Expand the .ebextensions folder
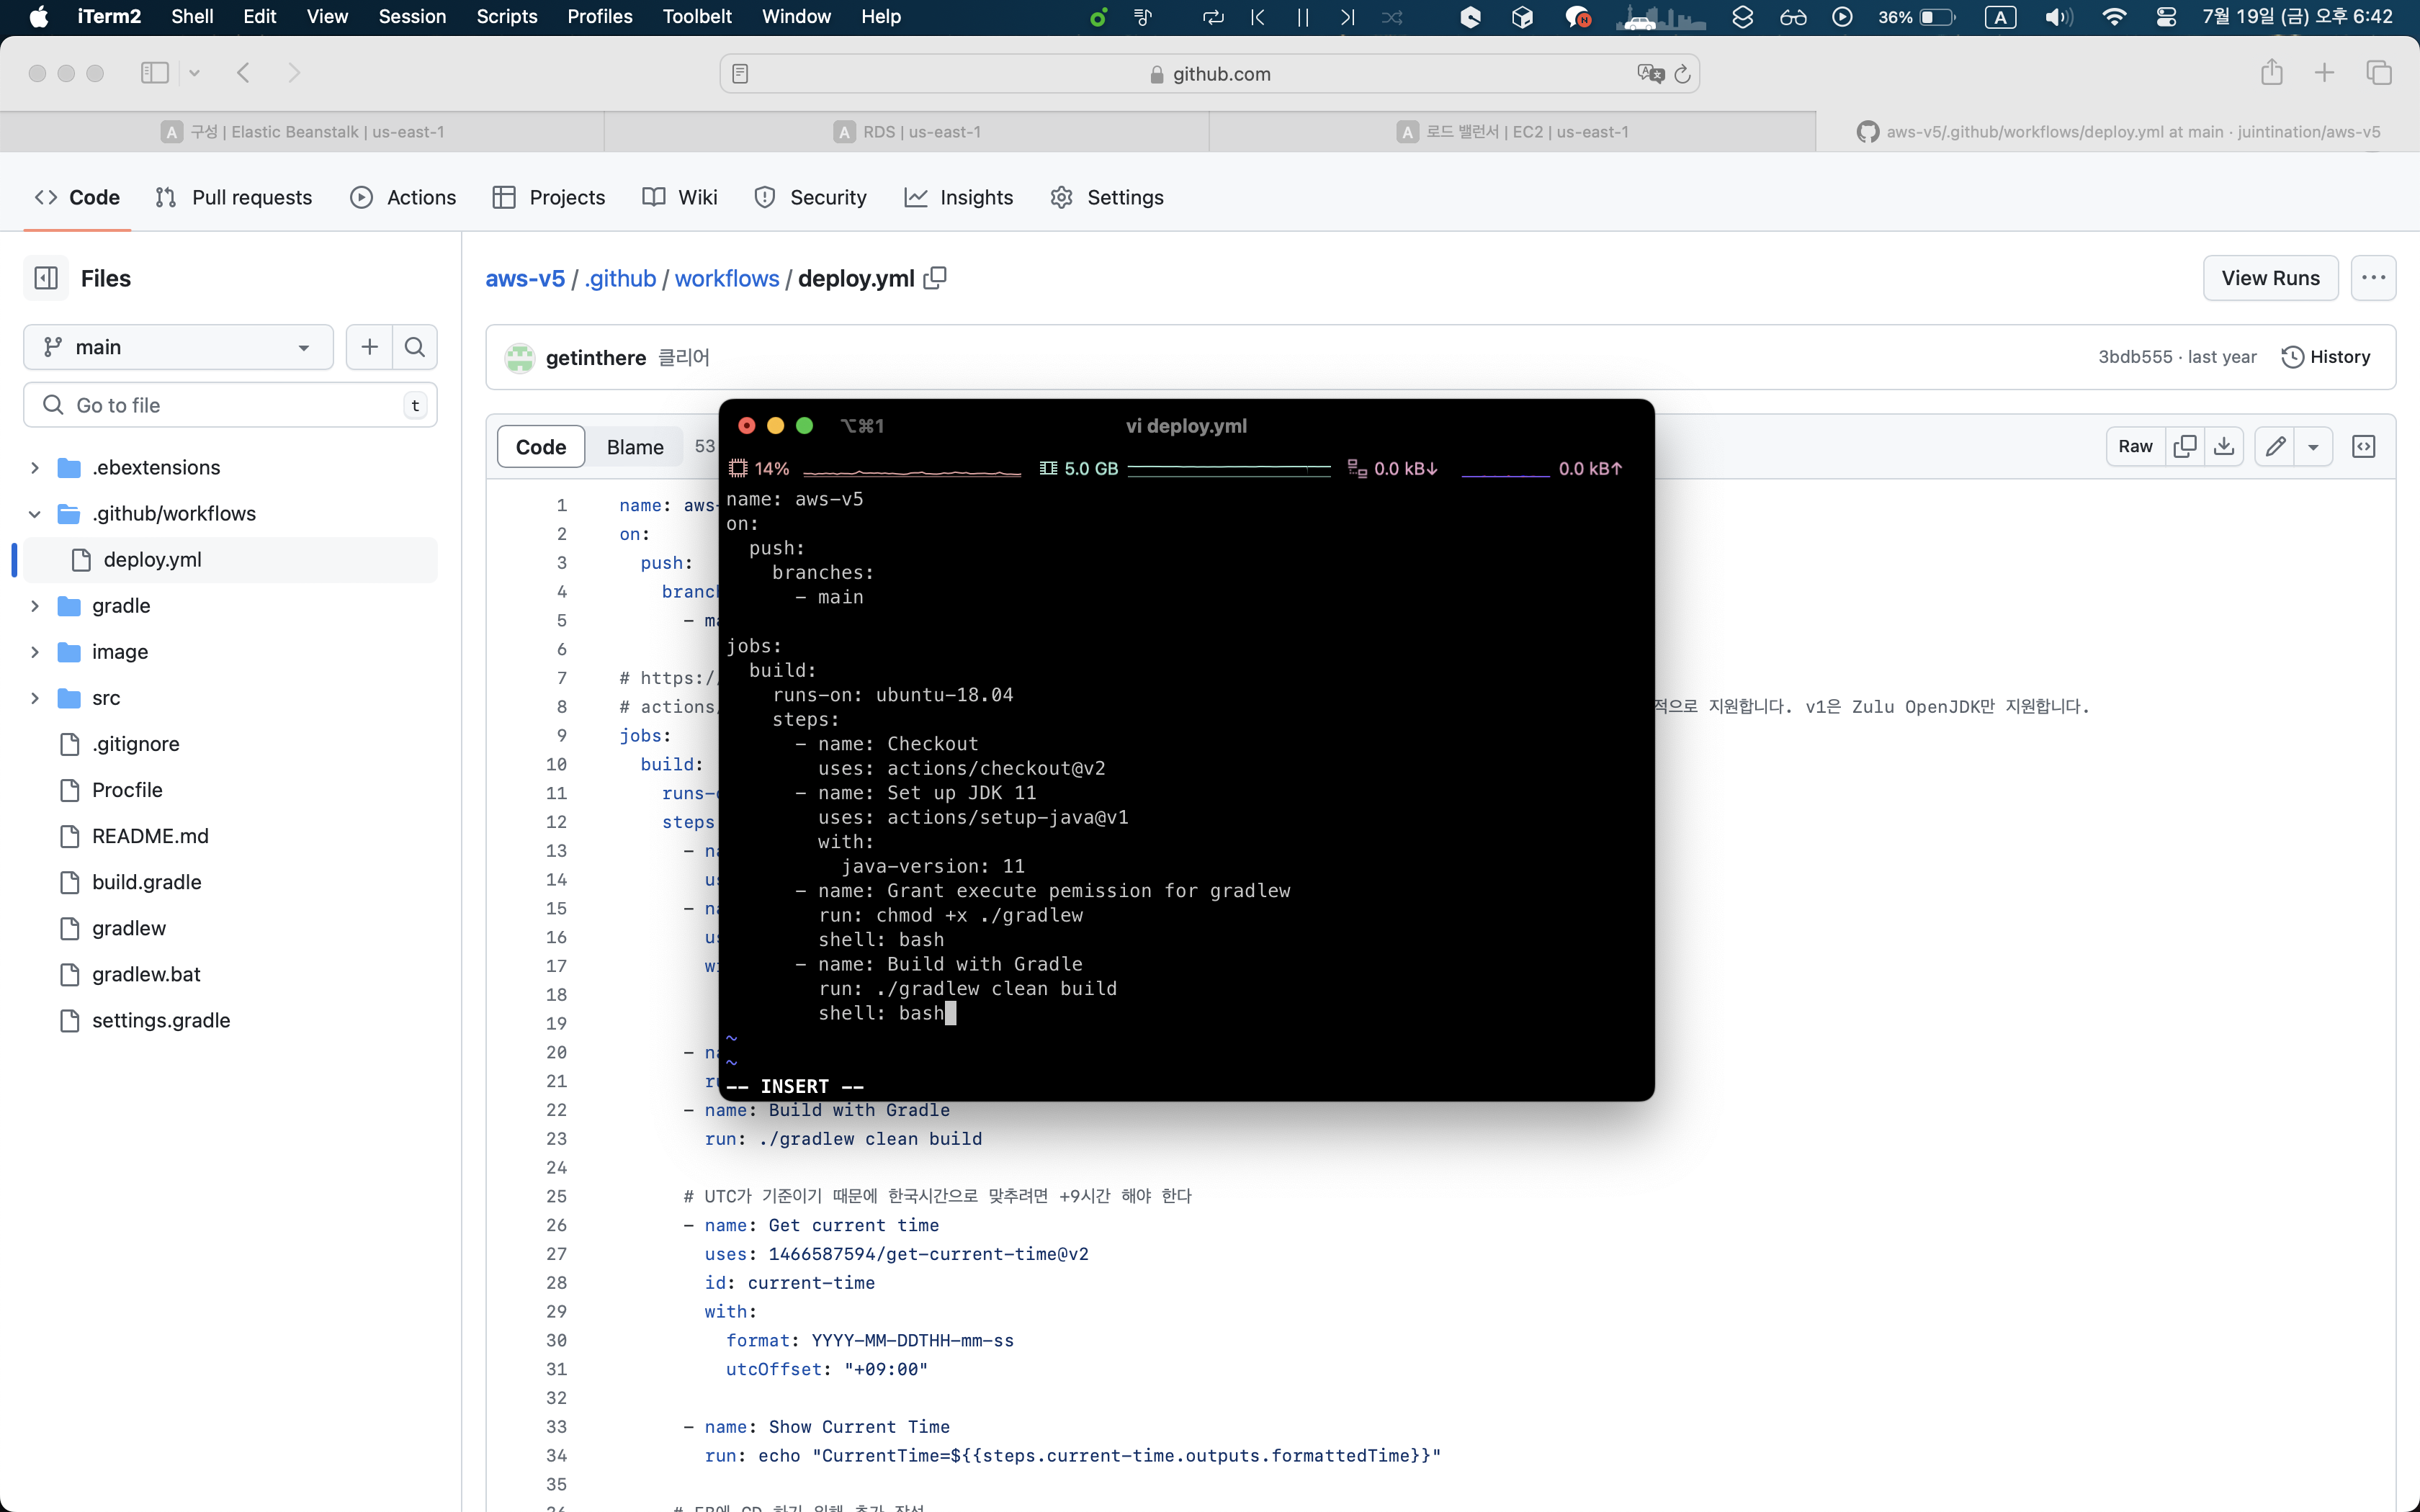Screen dimensions: 2420x1512 [x=35, y=467]
